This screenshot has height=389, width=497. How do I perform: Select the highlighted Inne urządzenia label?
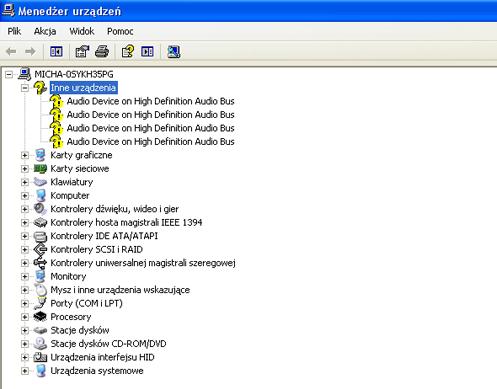coord(83,88)
